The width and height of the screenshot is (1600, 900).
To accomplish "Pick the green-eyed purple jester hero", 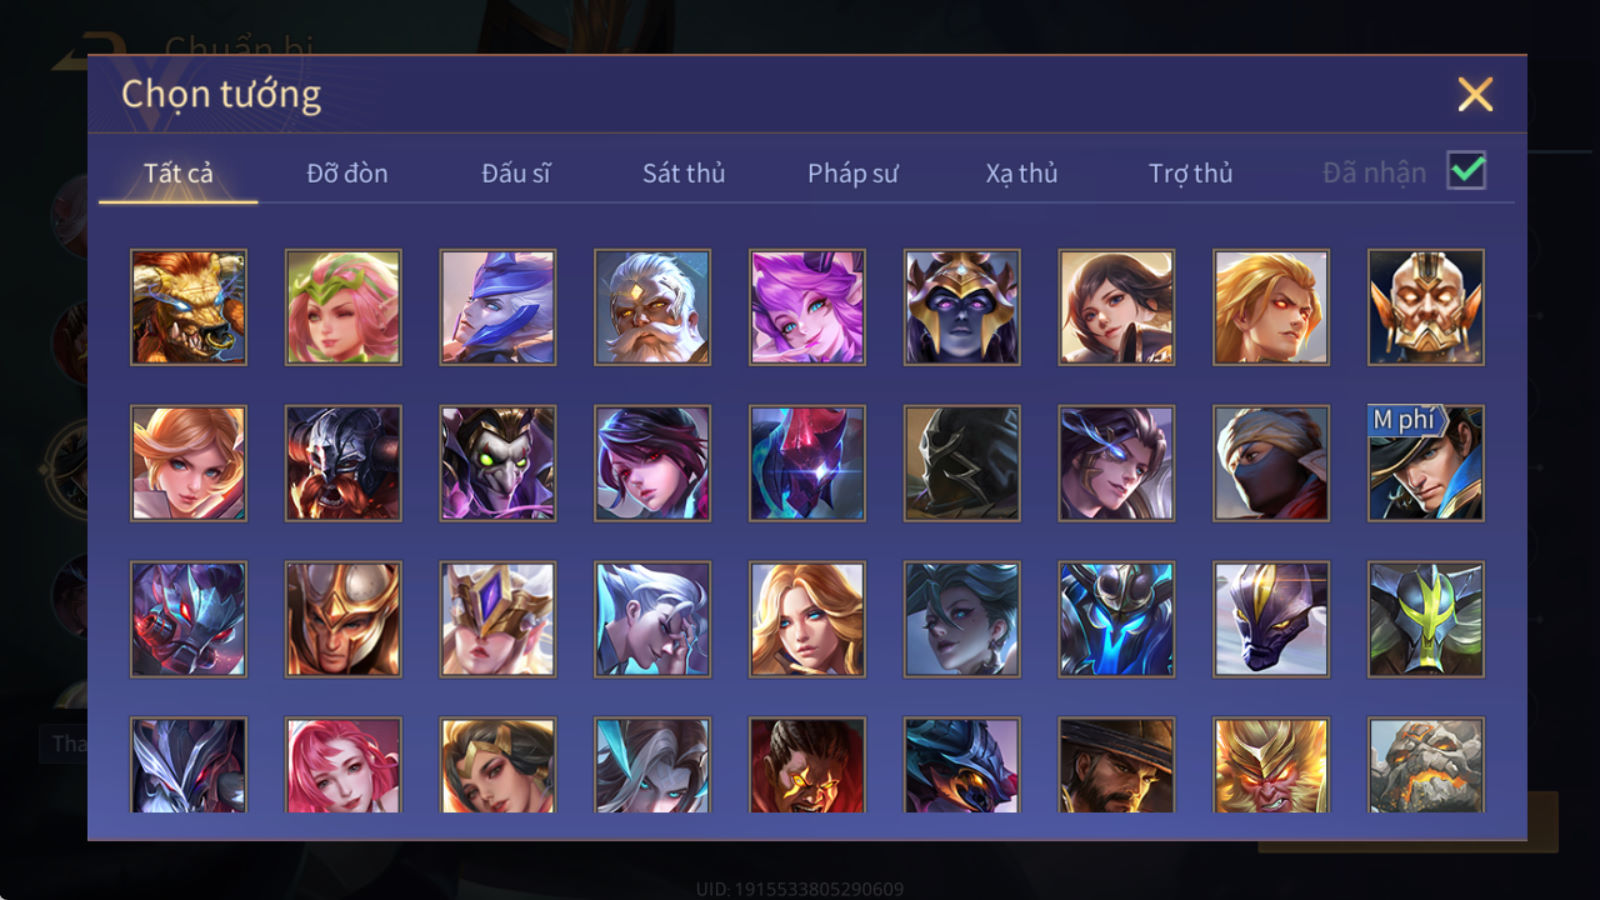I will 498,463.
